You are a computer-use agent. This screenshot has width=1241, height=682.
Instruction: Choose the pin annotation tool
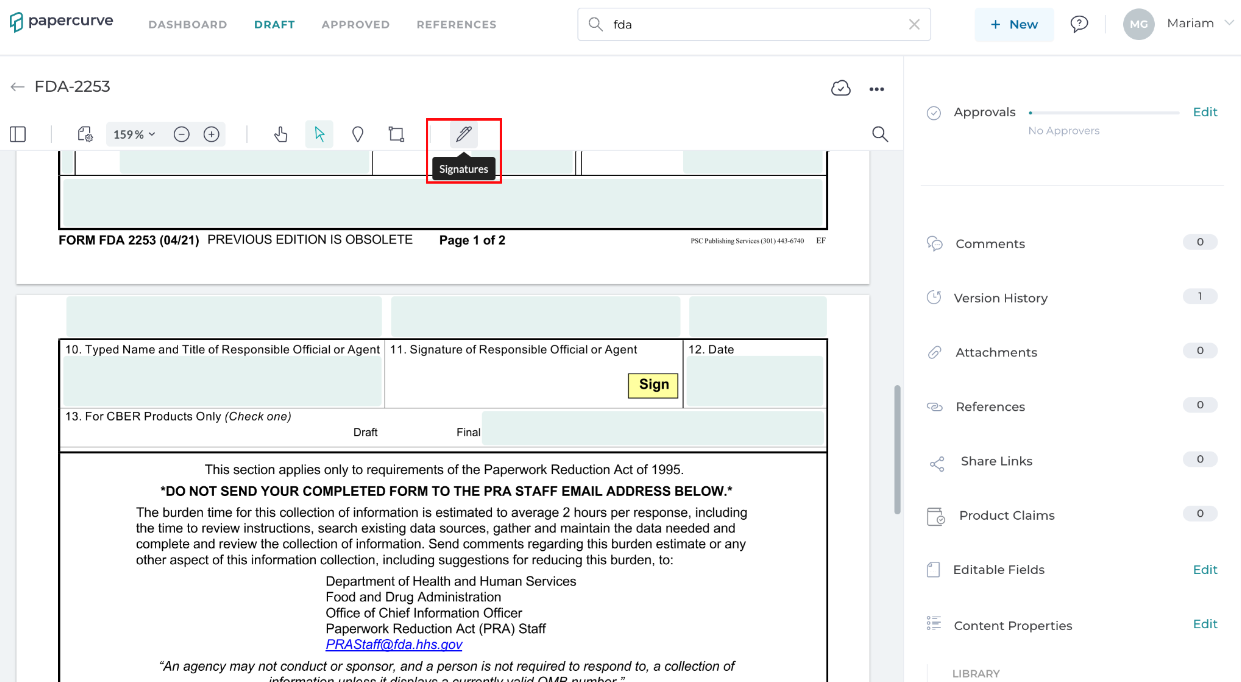click(x=358, y=134)
